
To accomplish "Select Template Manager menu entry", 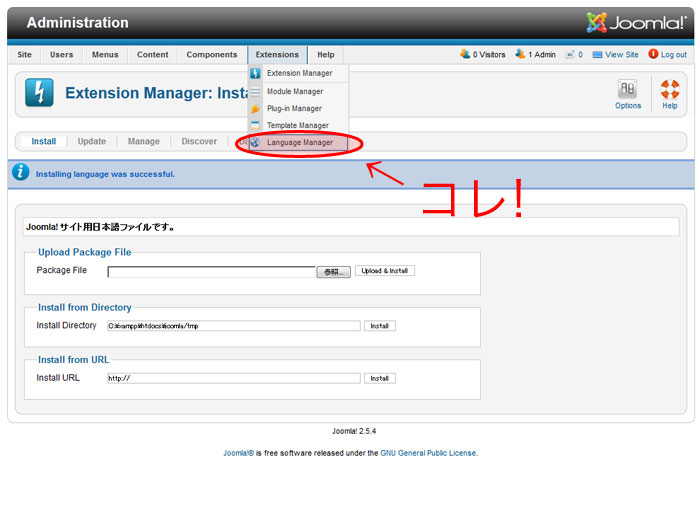I will point(297,125).
